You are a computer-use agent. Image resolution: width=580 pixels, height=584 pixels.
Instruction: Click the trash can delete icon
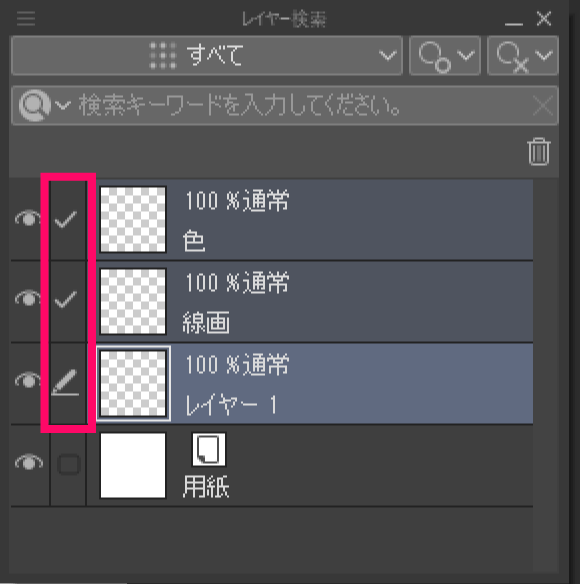[x=539, y=151]
